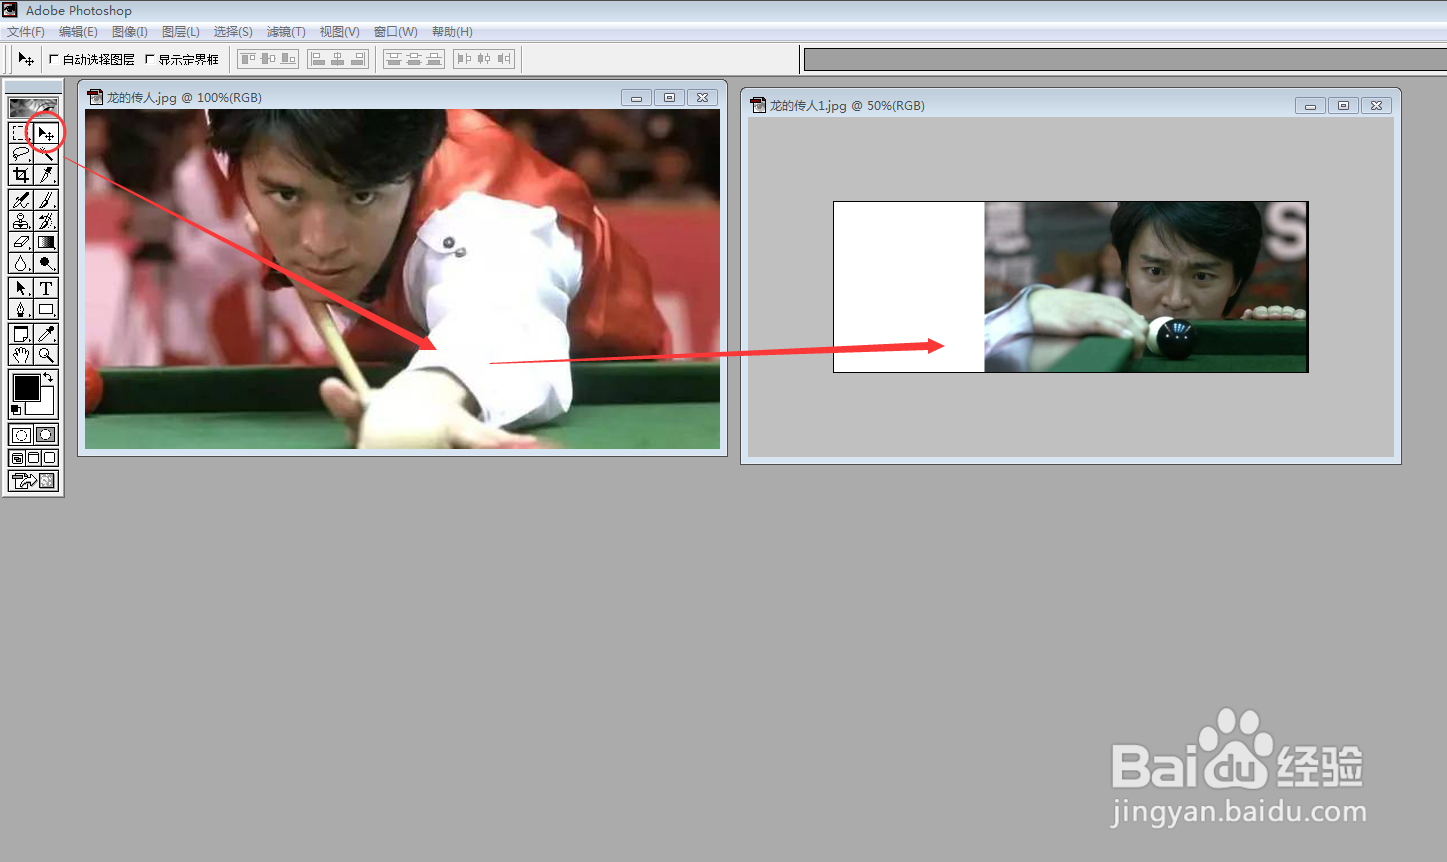Select the Pen tool
The width and height of the screenshot is (1447, 862).
click(20, 310)
